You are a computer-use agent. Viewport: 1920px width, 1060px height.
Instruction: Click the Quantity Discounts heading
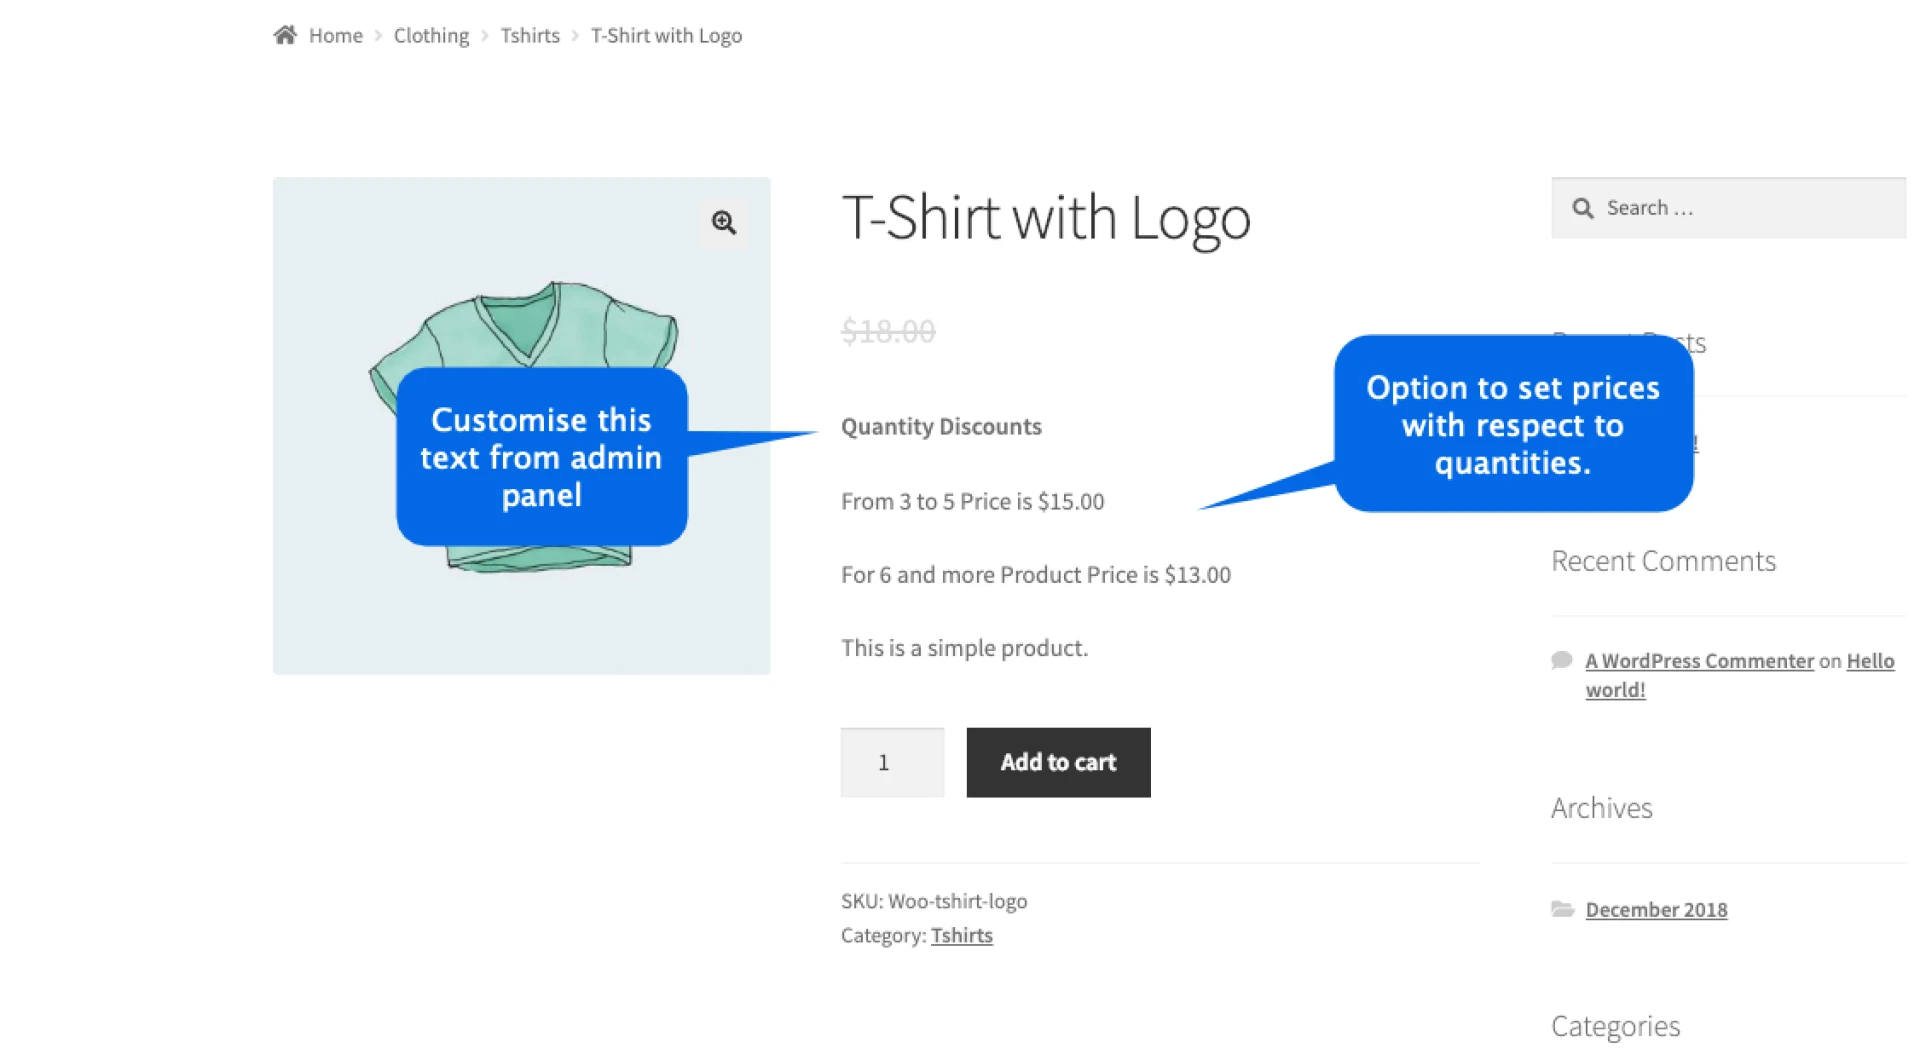pos(940,426)
